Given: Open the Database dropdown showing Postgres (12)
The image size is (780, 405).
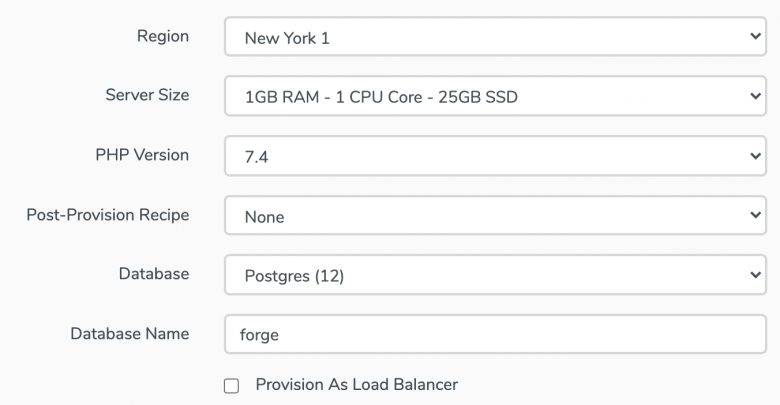Looking at the screenshot, I should pos(495,275).
